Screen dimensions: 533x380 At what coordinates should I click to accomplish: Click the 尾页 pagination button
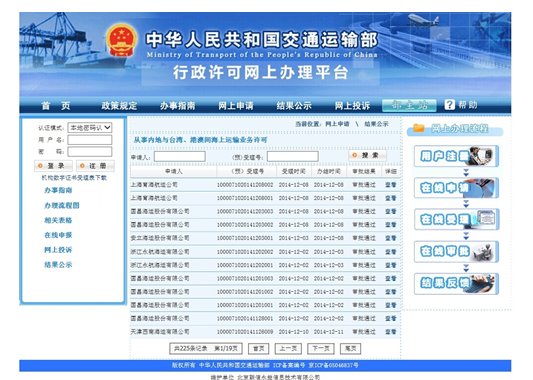click(350, 348)
